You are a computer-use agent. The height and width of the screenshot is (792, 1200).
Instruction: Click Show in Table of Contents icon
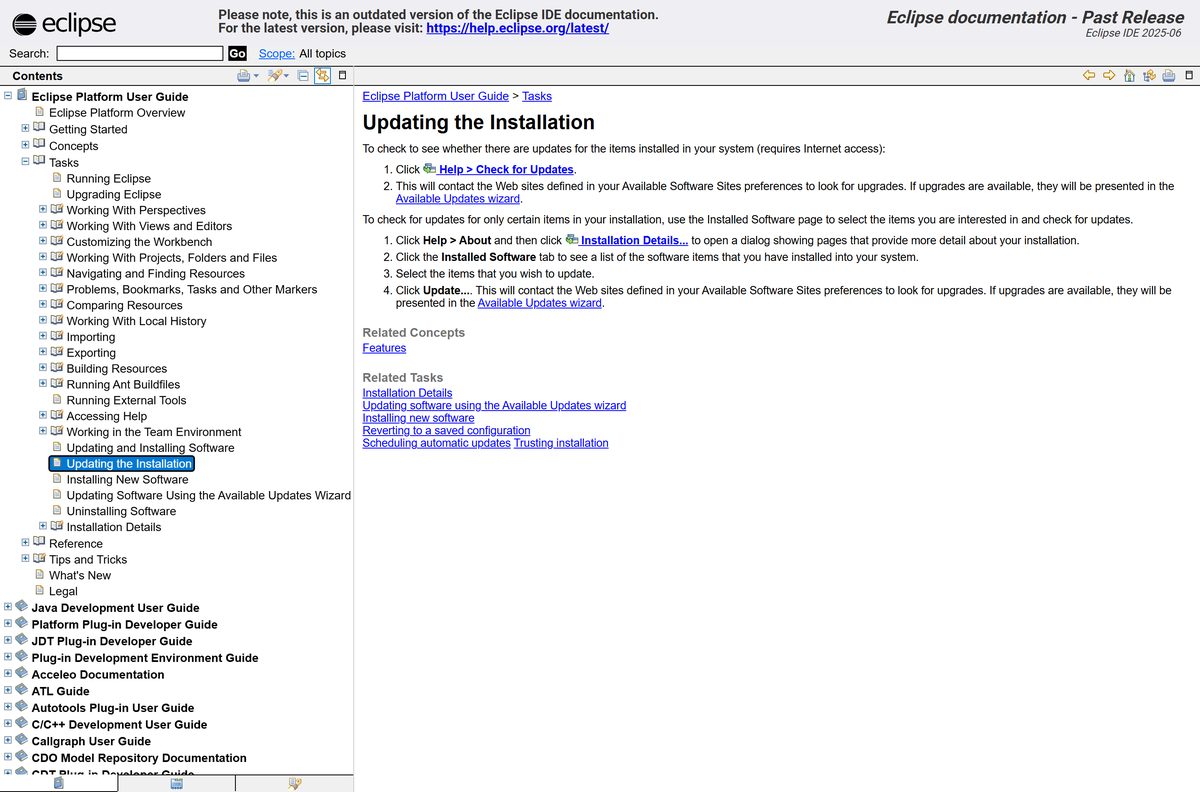[1149, 76]
